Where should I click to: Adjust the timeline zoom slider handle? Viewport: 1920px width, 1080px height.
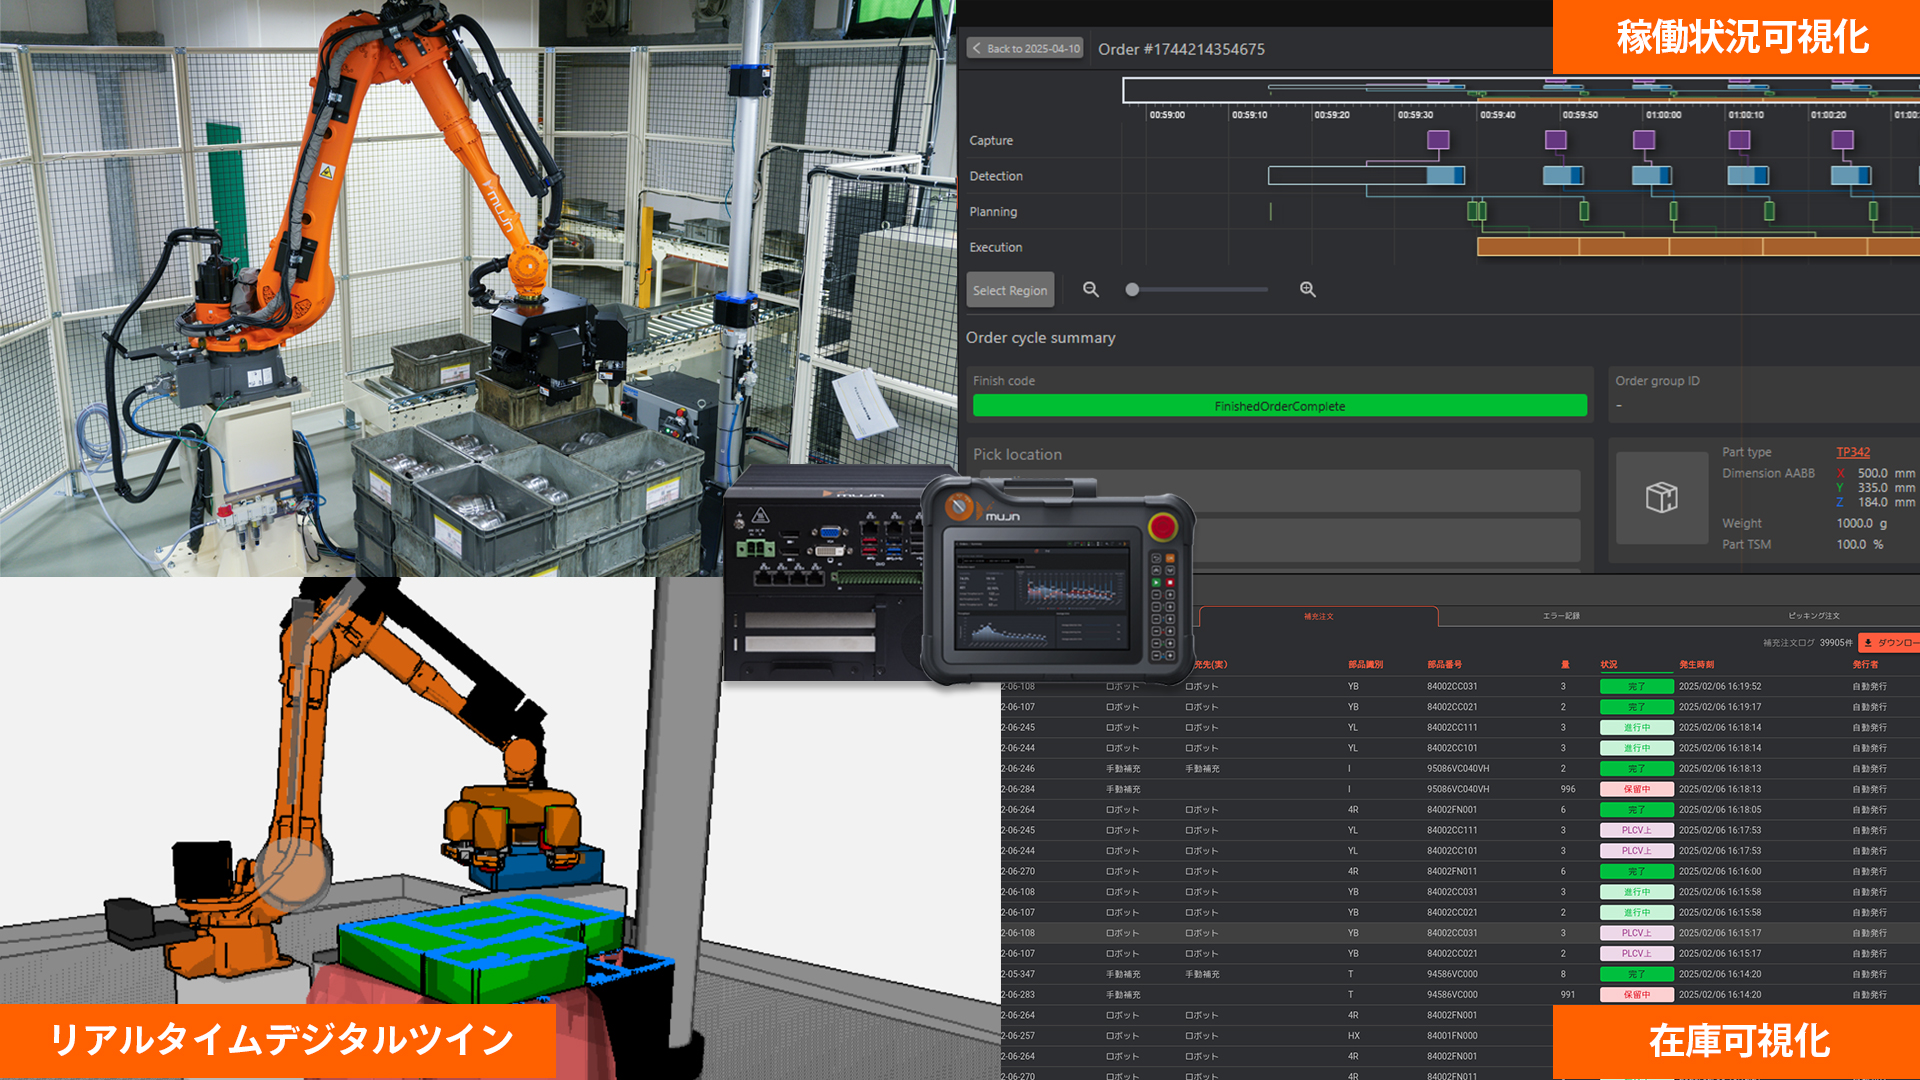1132,290
